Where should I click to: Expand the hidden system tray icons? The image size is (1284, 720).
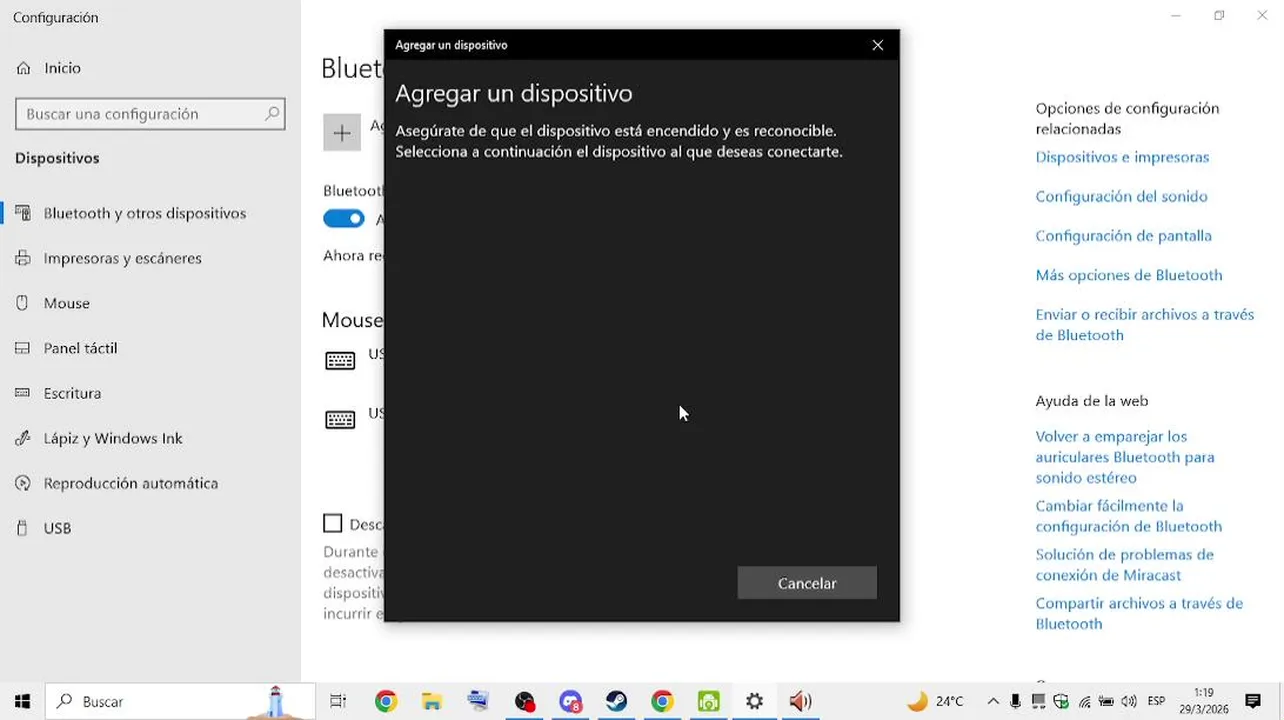pyautogui.click(x=993, y=701)
